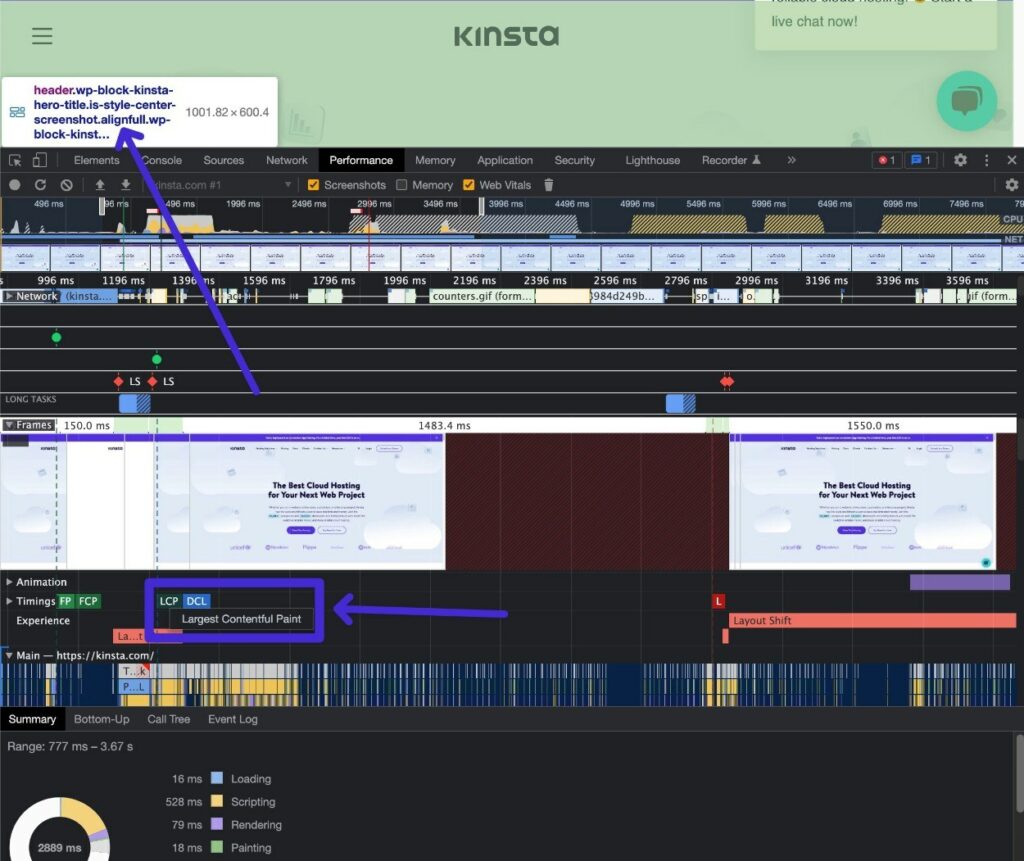
Task: Clear the current performance recording
Action: tap(64, 185)
